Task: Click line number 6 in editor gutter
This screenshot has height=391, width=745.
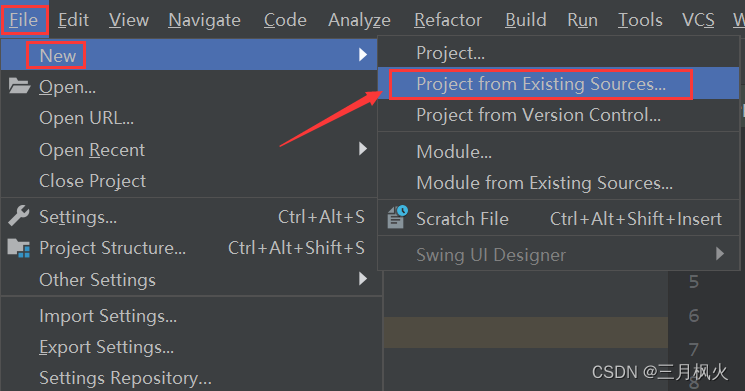Action: tap(694, 315)
